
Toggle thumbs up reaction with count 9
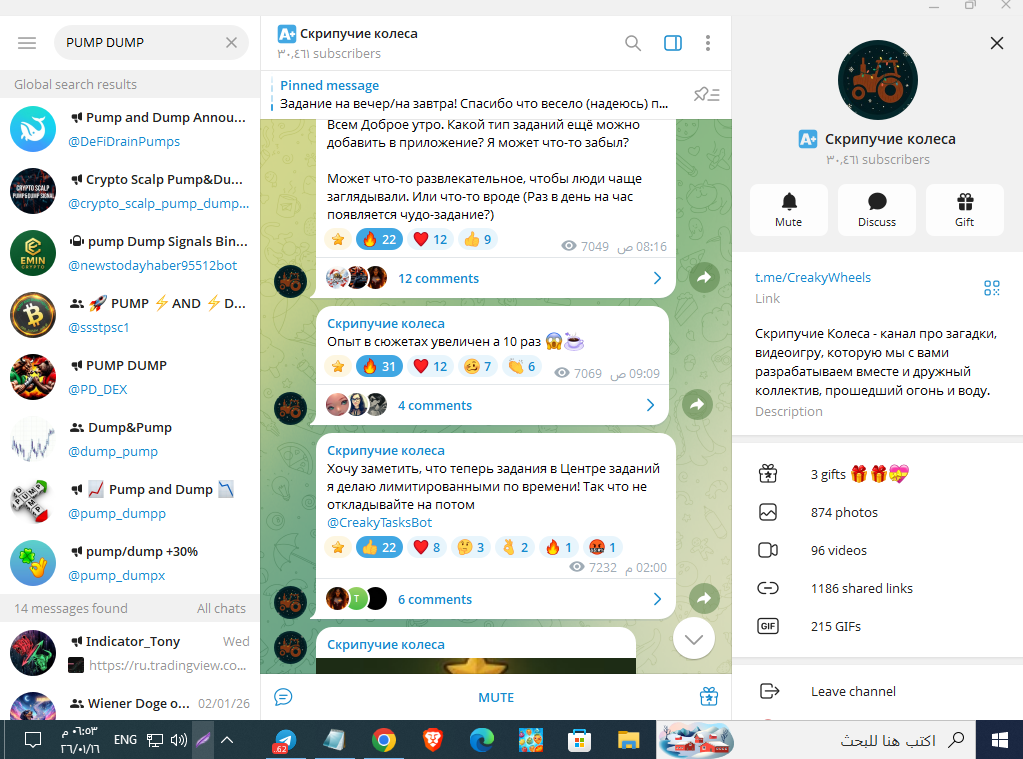478,240
